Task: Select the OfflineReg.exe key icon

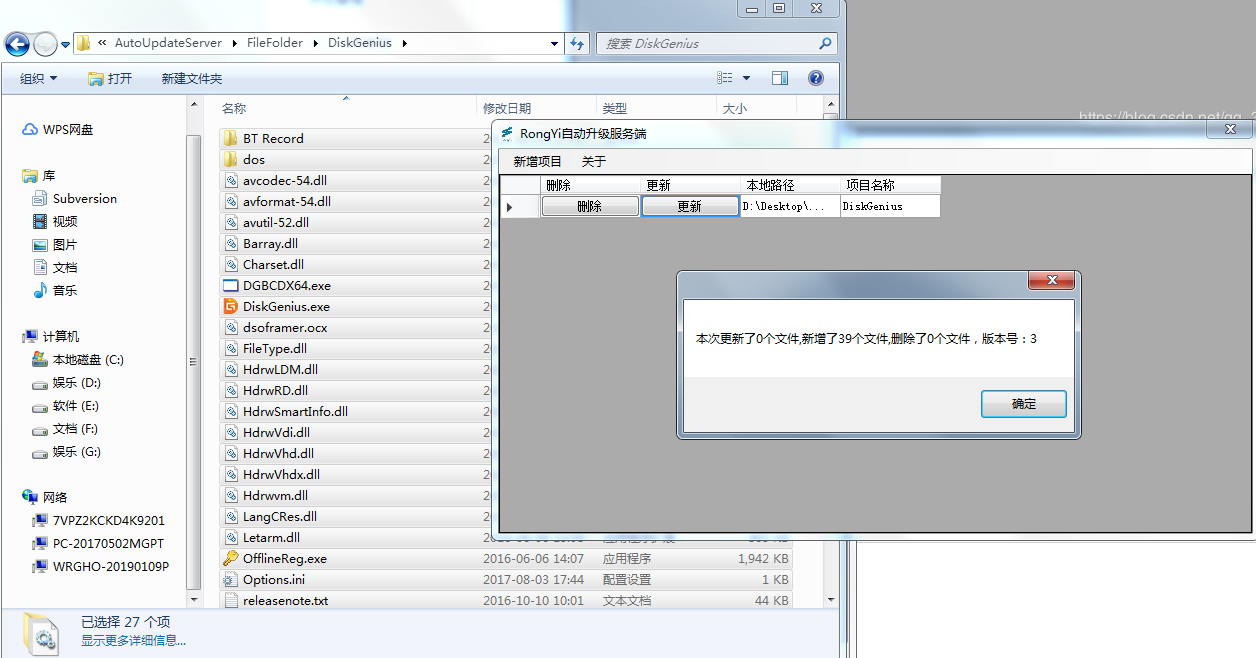Action: [x=231, y=558]
